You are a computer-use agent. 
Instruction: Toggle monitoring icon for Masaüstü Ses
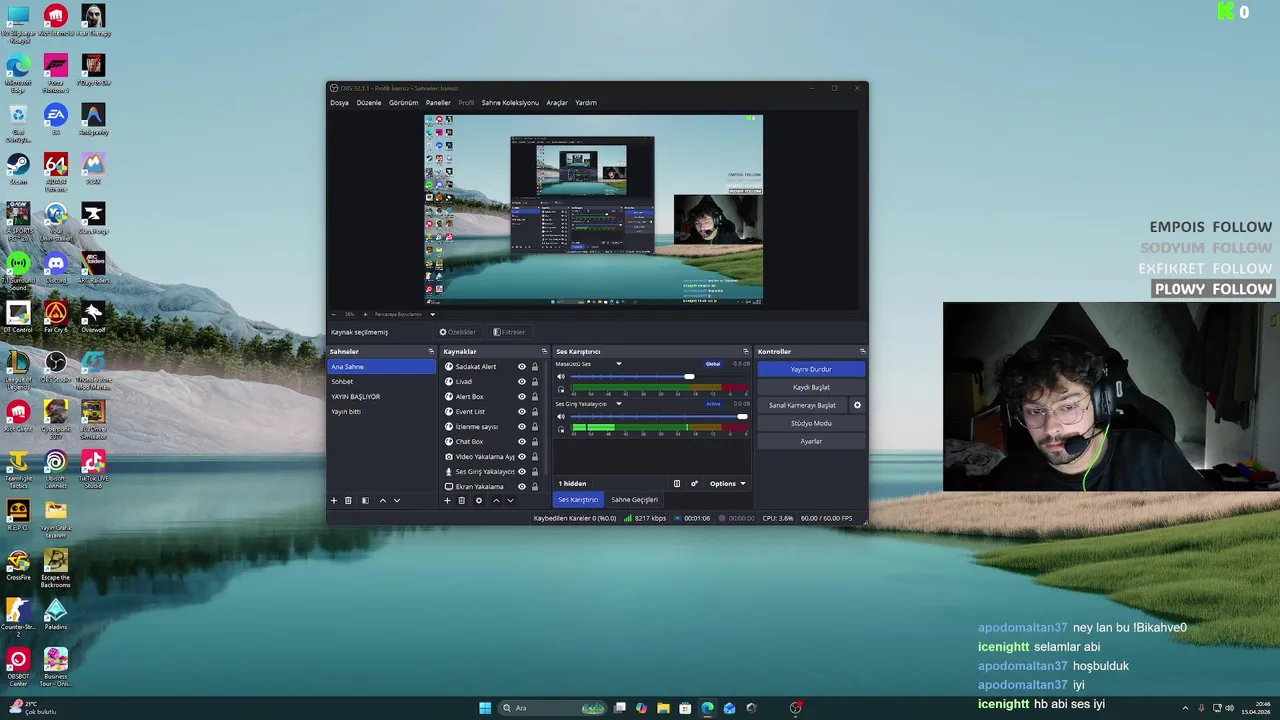561,390
